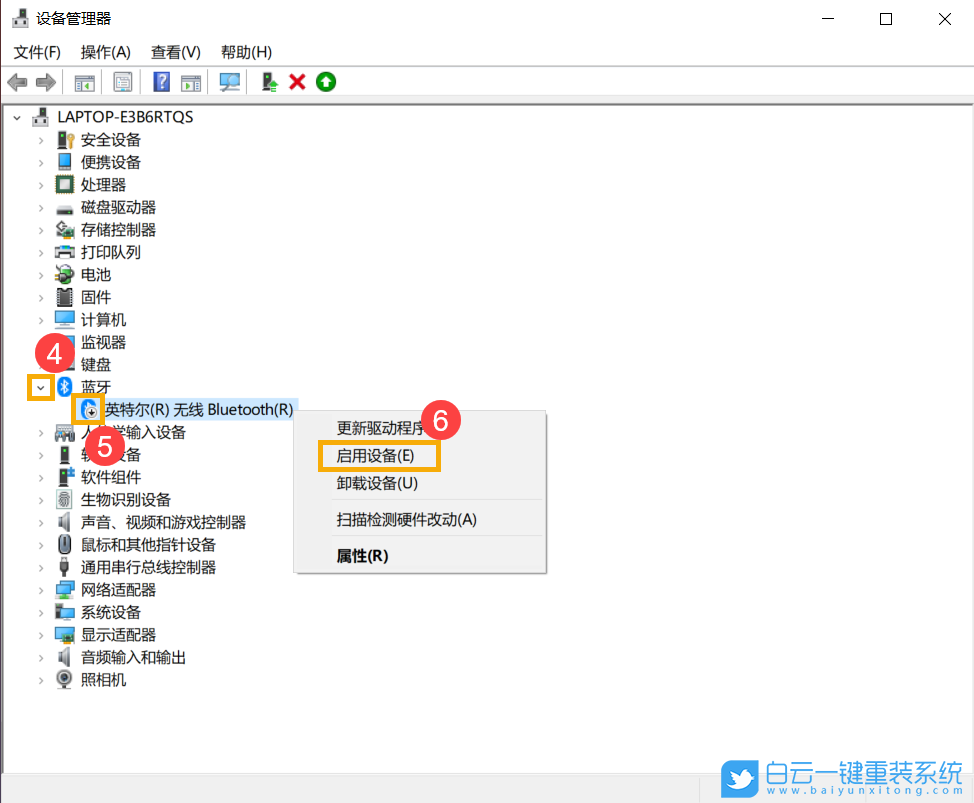Click the Forward navigation arrow

tap(46, 81)
